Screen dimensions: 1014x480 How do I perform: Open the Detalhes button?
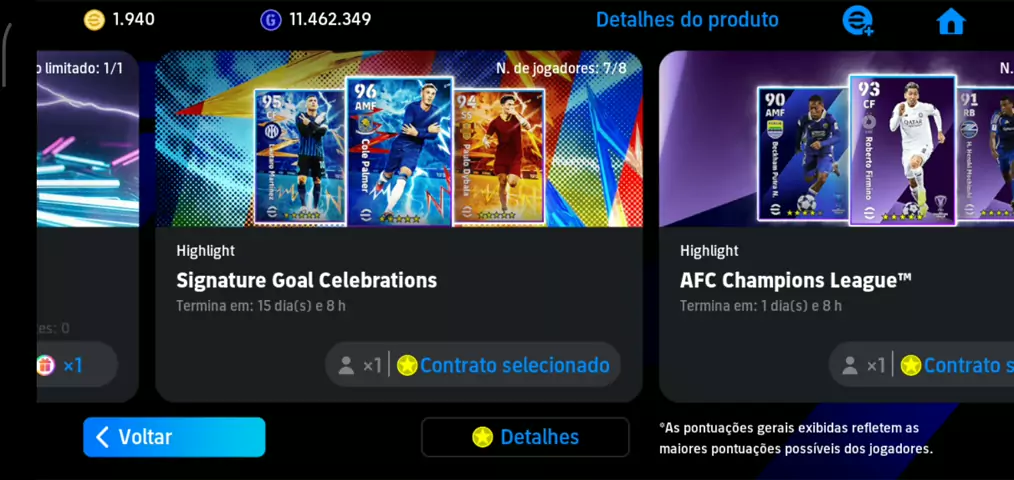[x=525, y=437]
